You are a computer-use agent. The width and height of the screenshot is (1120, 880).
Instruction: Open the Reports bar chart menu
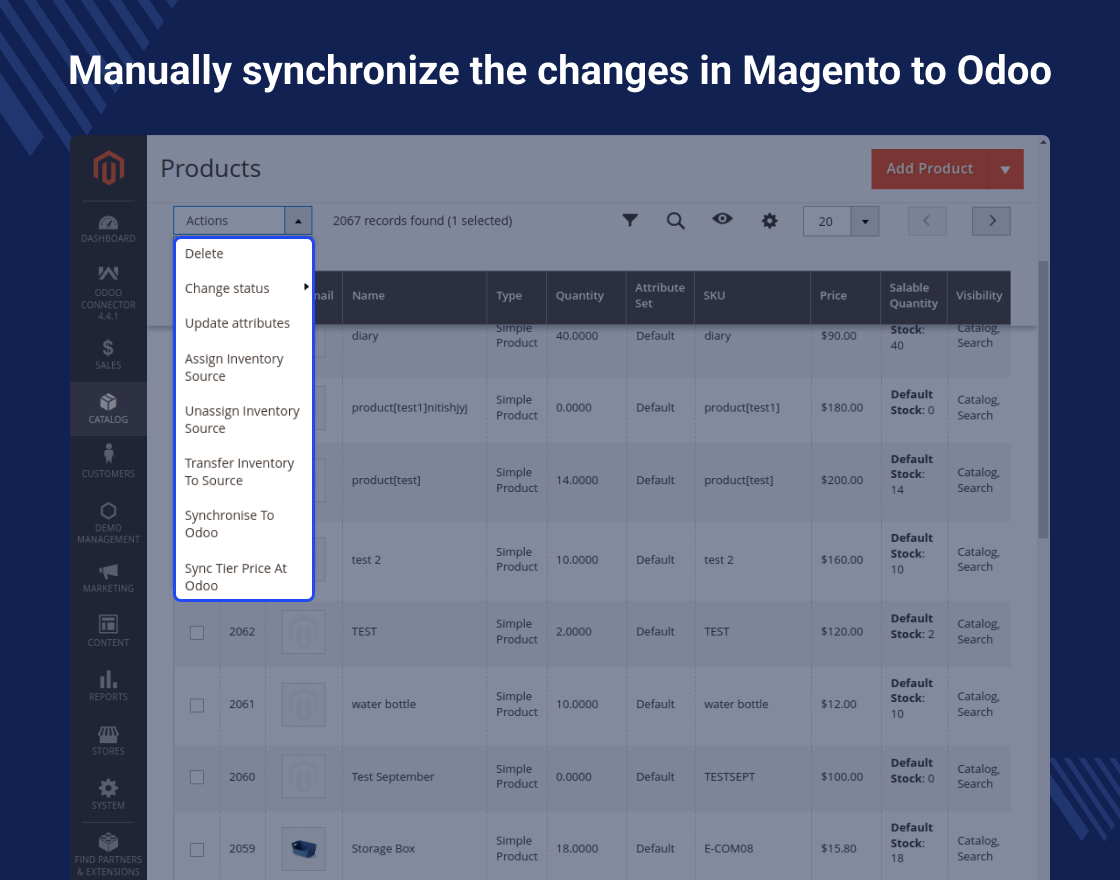(108, 686)
